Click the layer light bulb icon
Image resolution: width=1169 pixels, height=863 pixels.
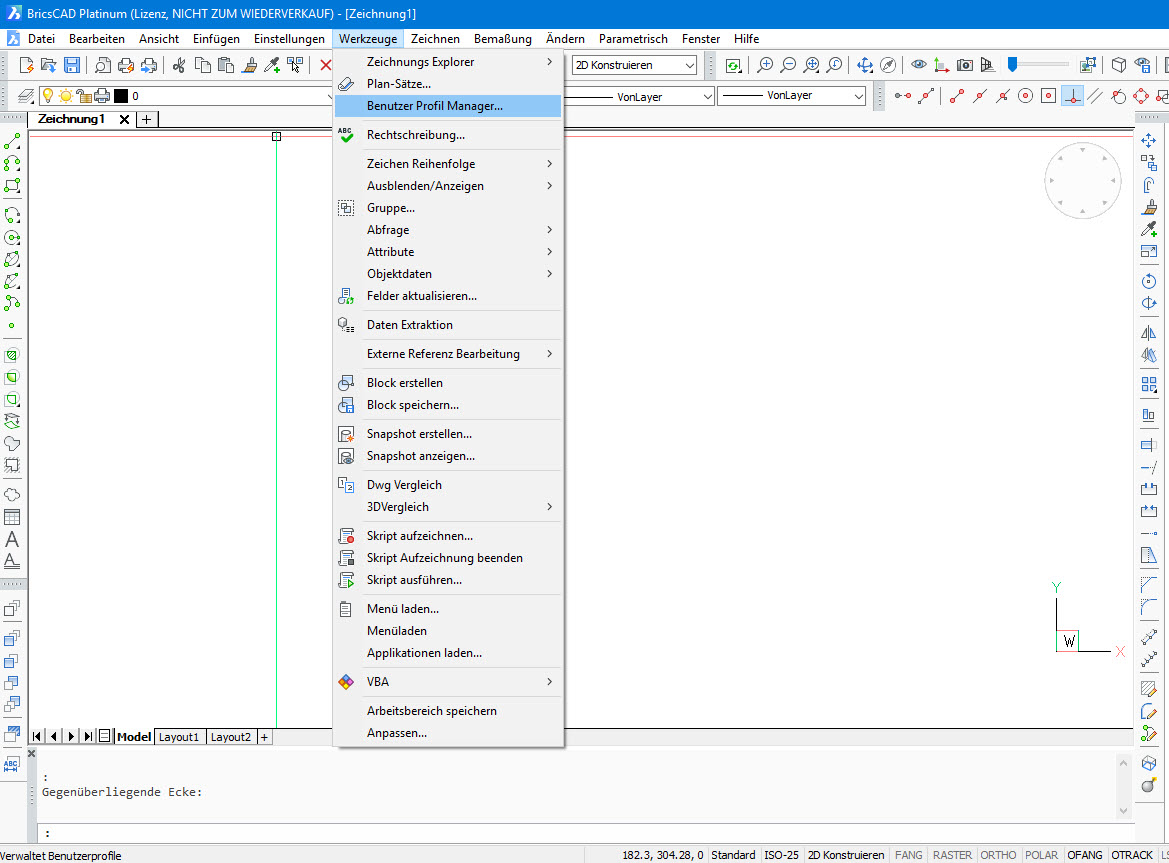pyautogui.click(x=46, y=96)
